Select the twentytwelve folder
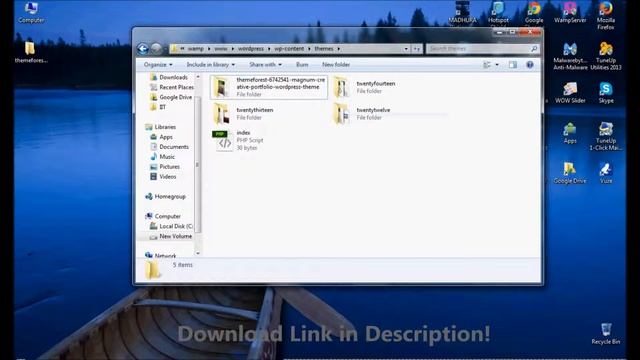The image size is (640, 360). (362, 113)
